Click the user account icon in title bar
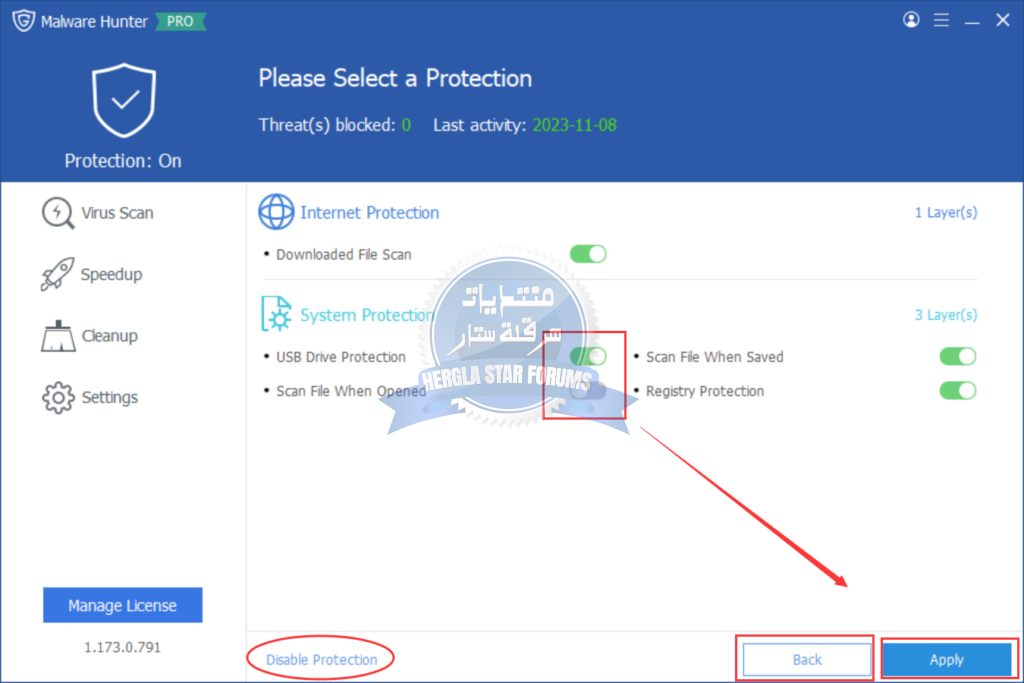 (910, 20)
